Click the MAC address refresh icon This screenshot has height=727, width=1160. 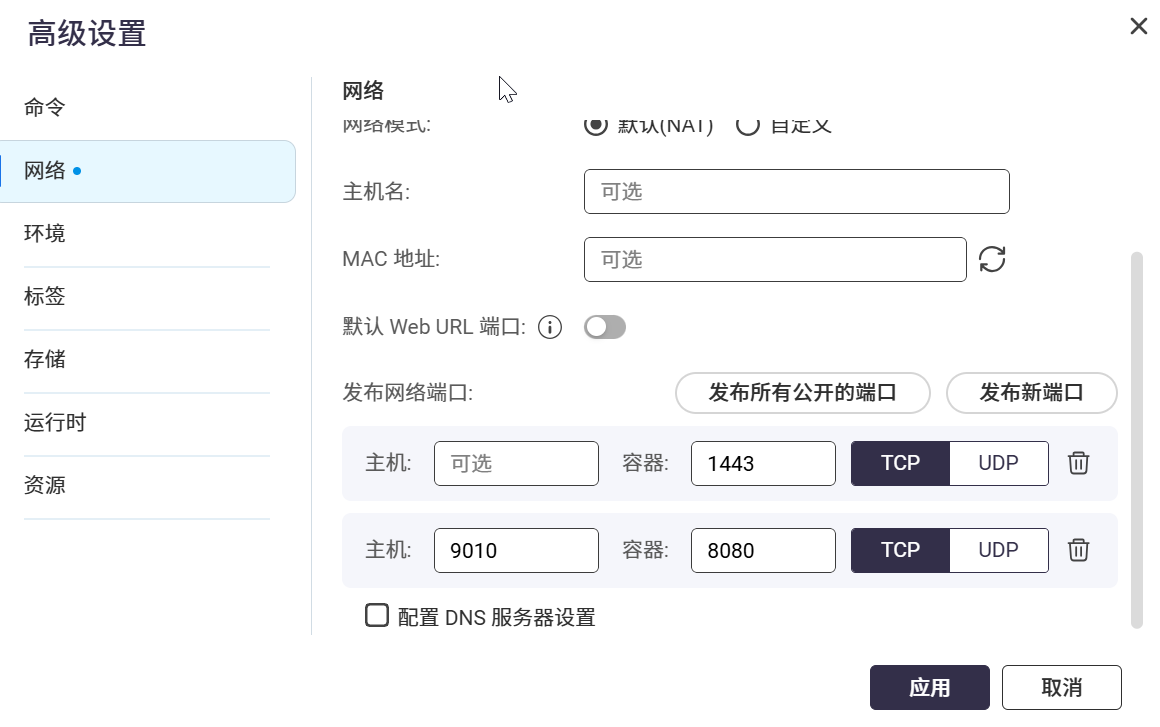[991, 260]
